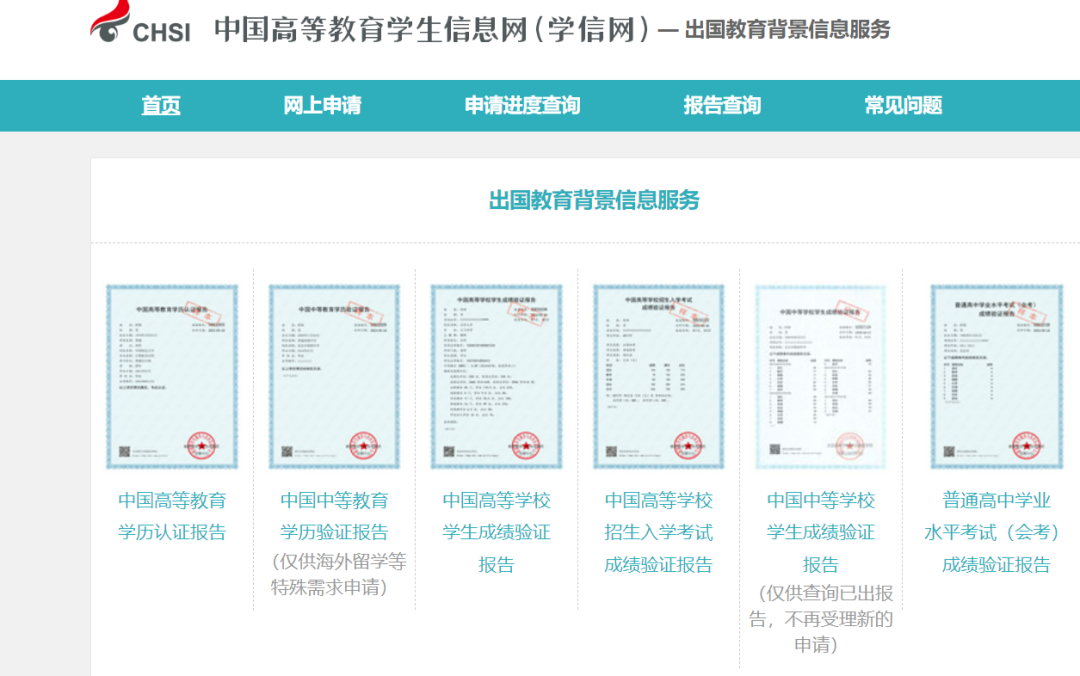Open the 常见问题 nav item
Viewport: 1080px width, 676px height.
(x=903, y=105)
